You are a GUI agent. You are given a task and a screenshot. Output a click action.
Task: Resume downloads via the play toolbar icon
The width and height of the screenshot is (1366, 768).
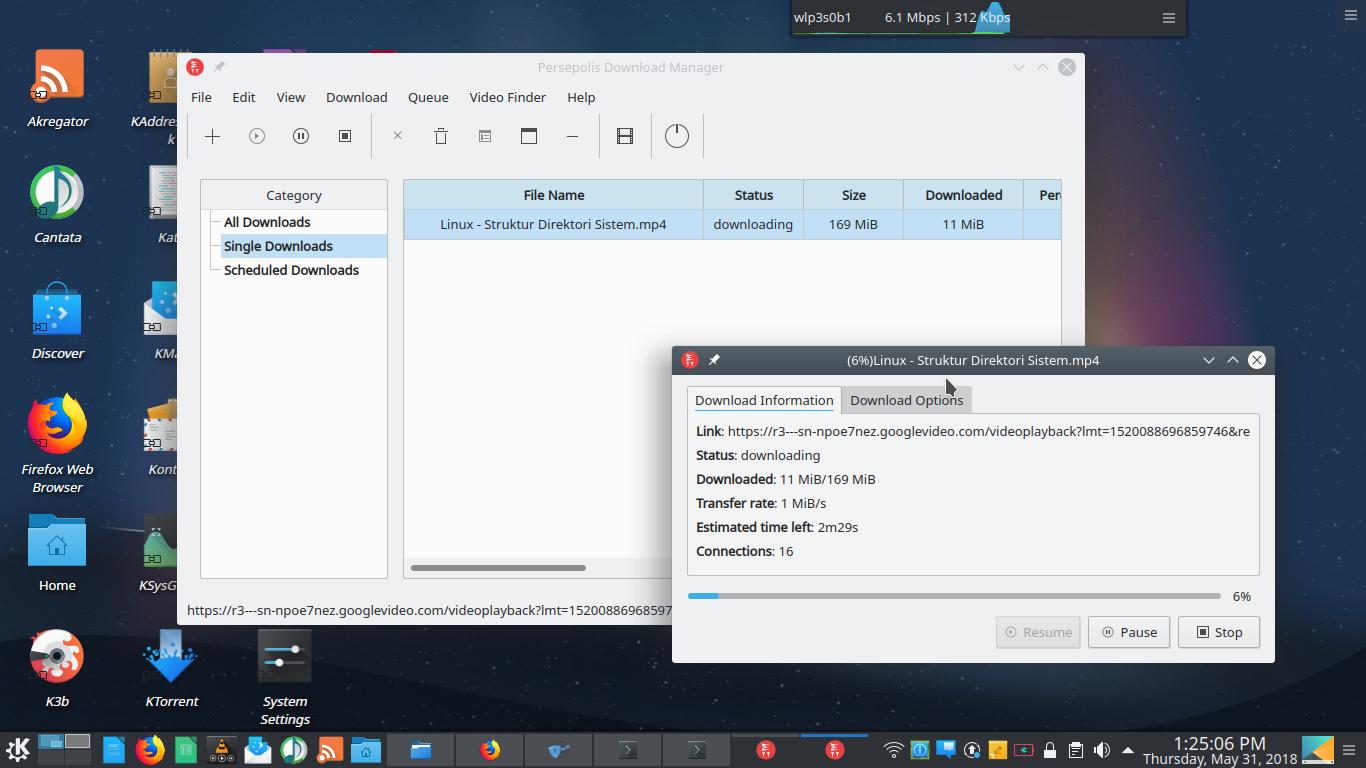(x=257, y=136)
